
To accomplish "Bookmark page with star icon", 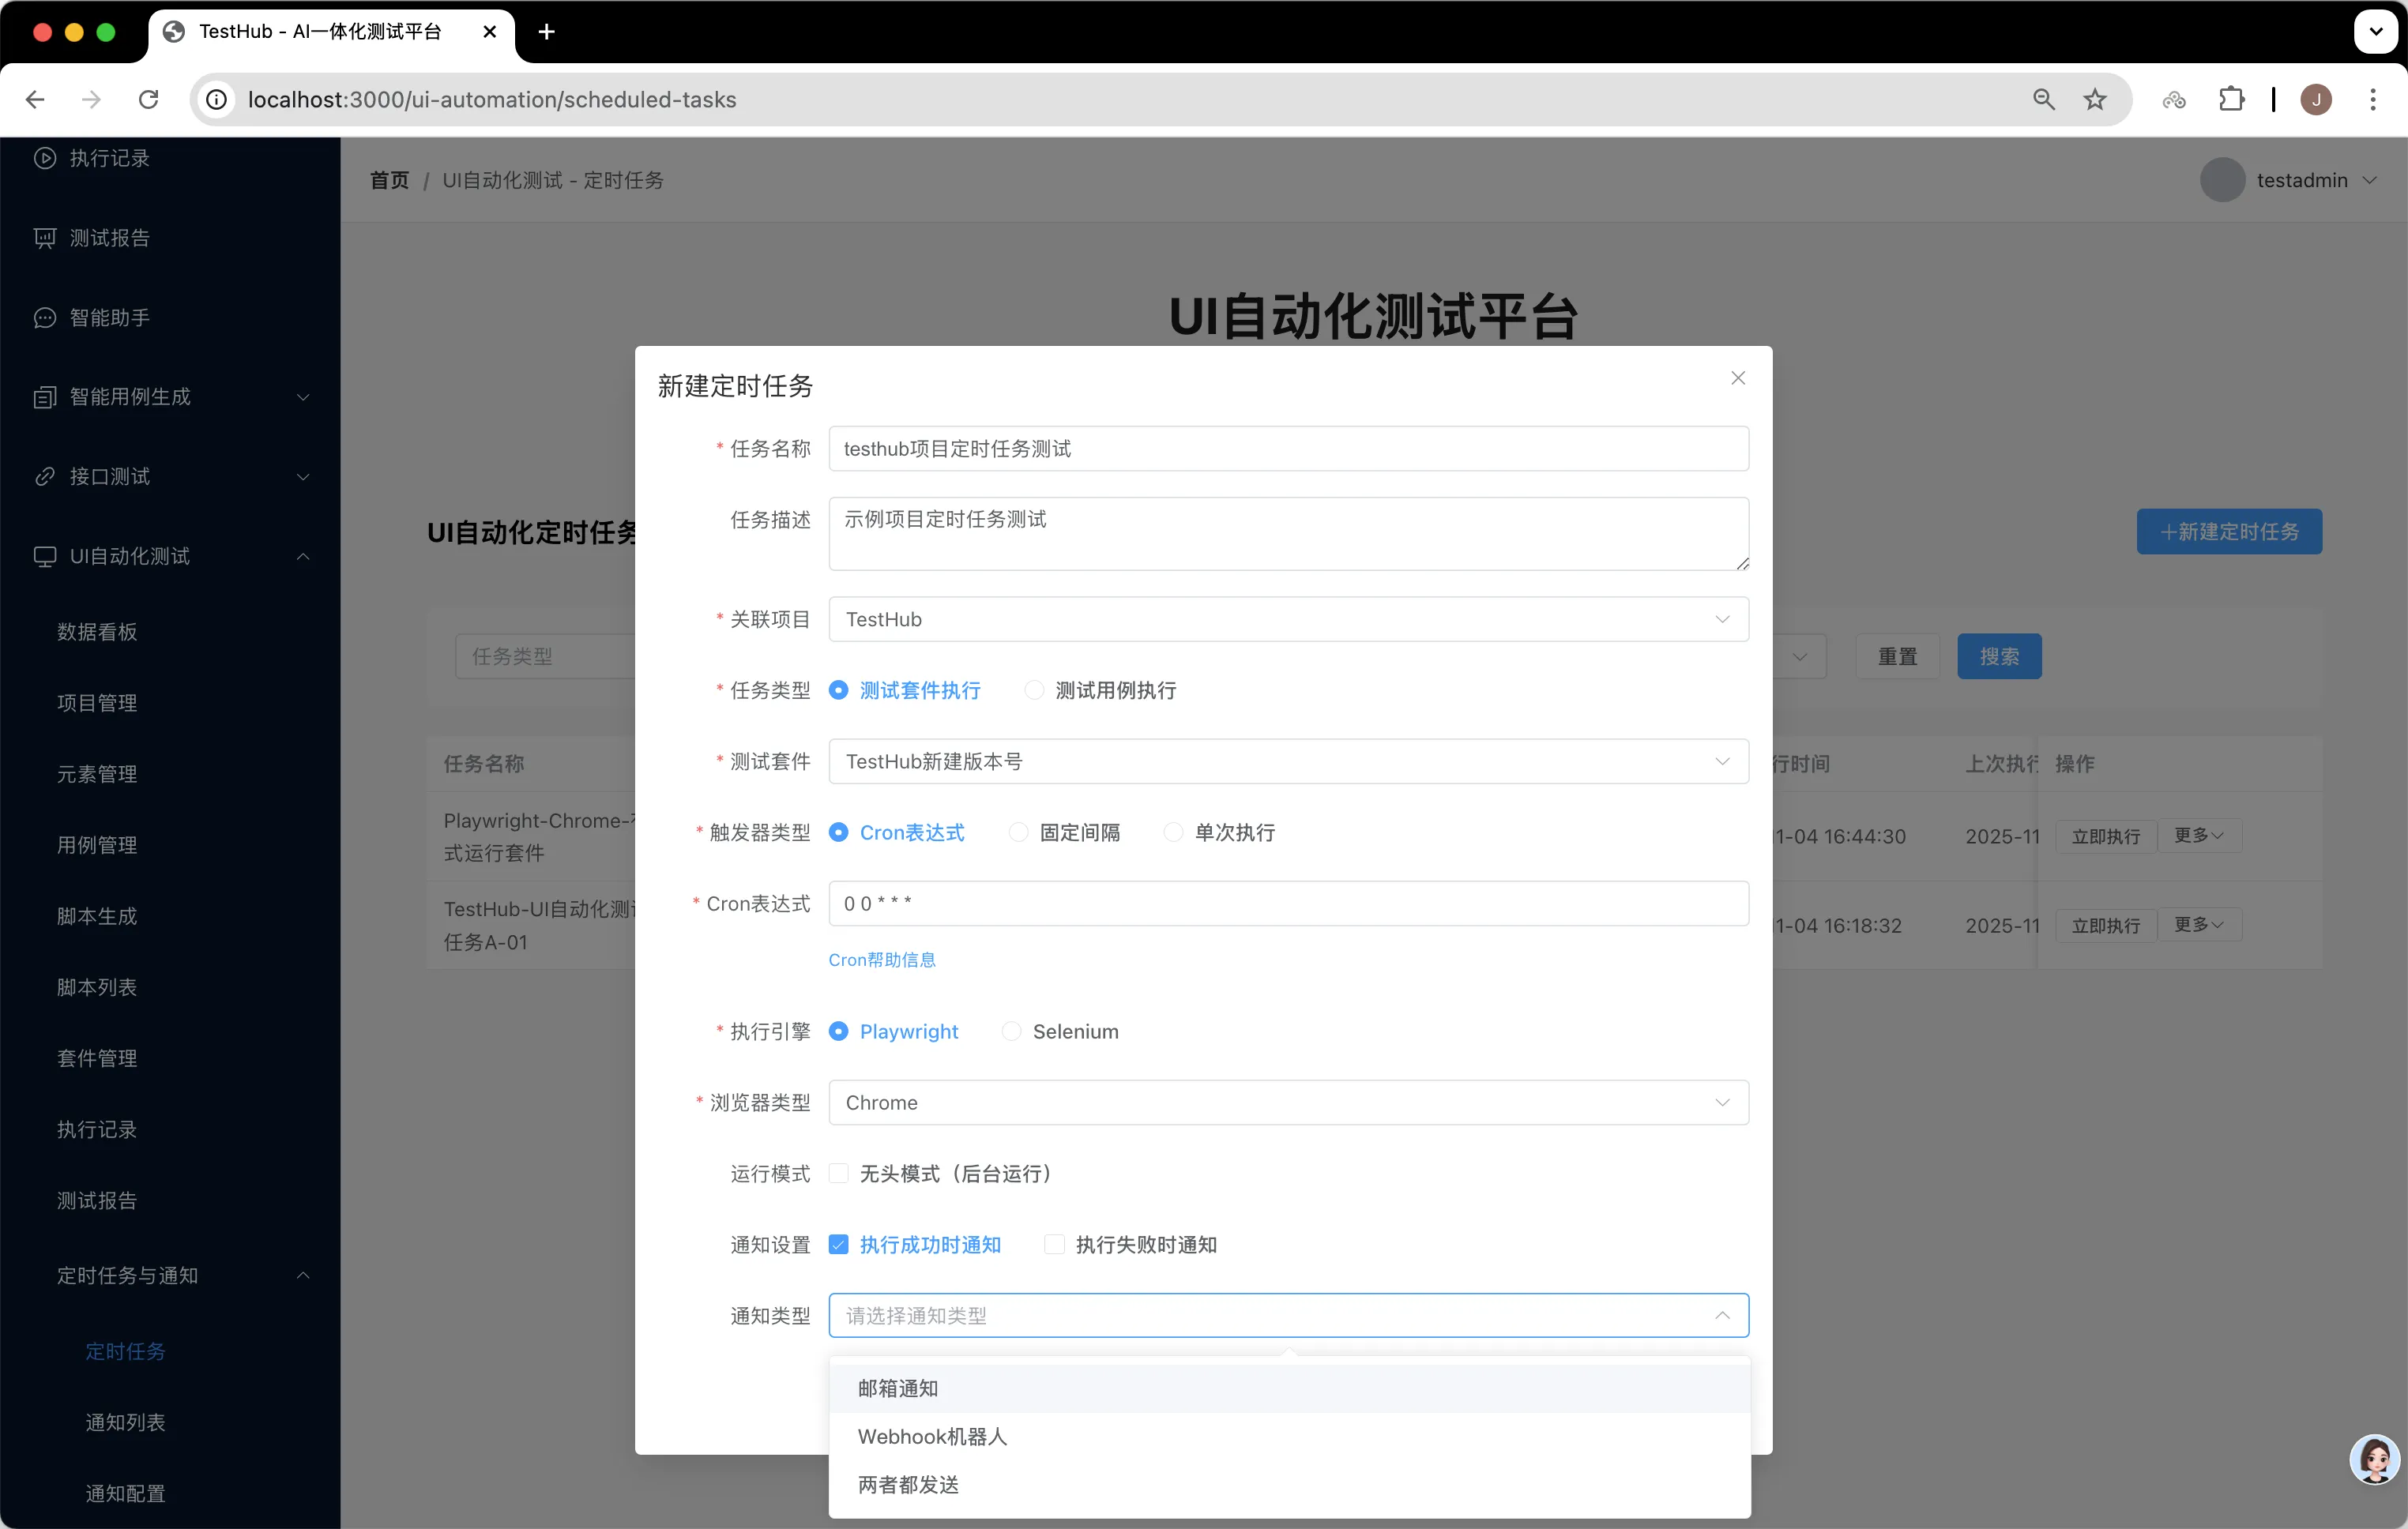I will point(2094,99).
